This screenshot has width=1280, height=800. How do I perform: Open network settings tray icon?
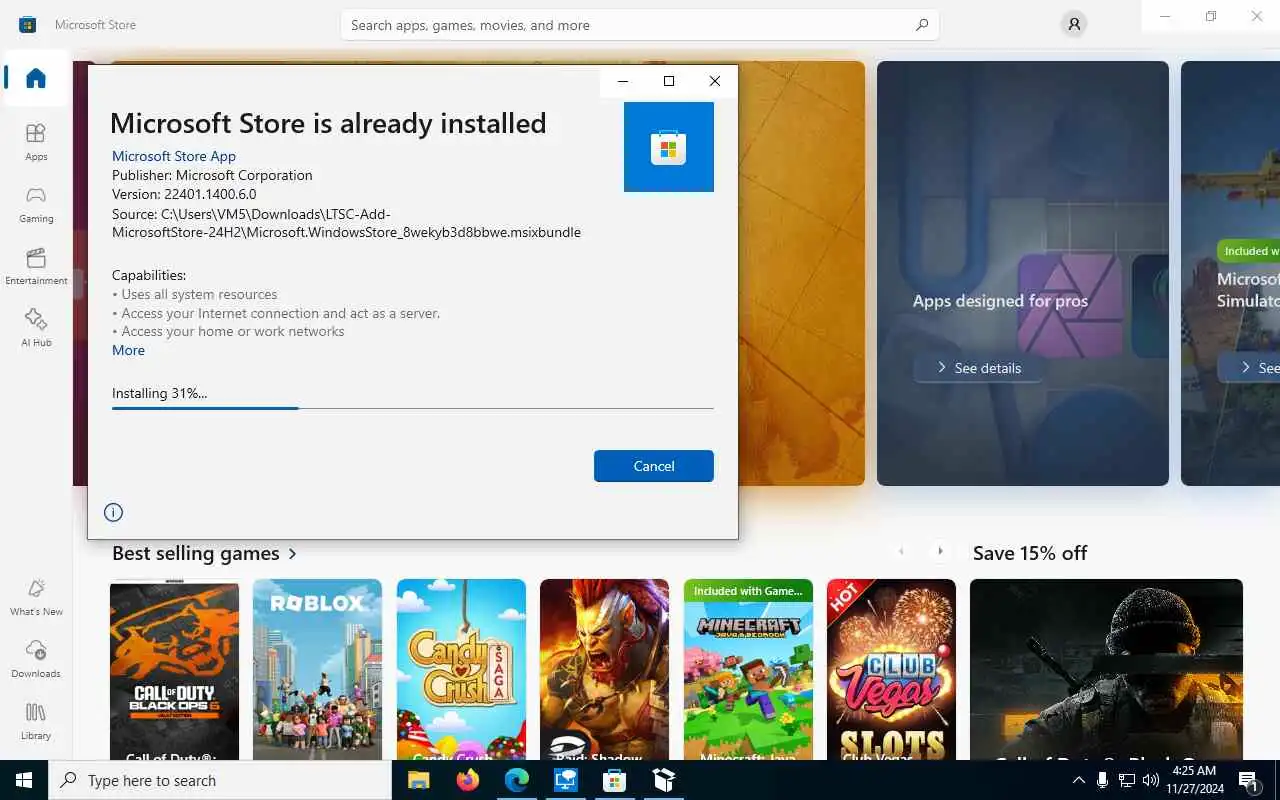pyautogui.click(x=1127, y=780)
